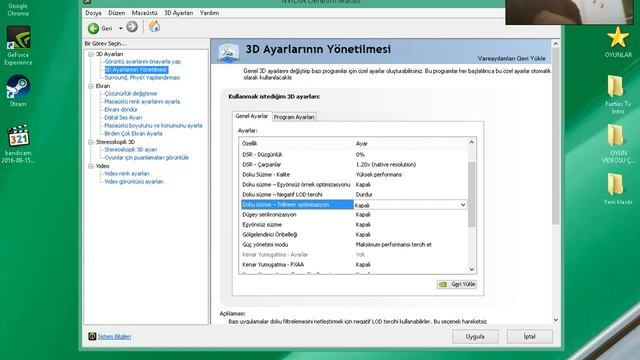Open the Düzen menu

[x=117, y=13]
